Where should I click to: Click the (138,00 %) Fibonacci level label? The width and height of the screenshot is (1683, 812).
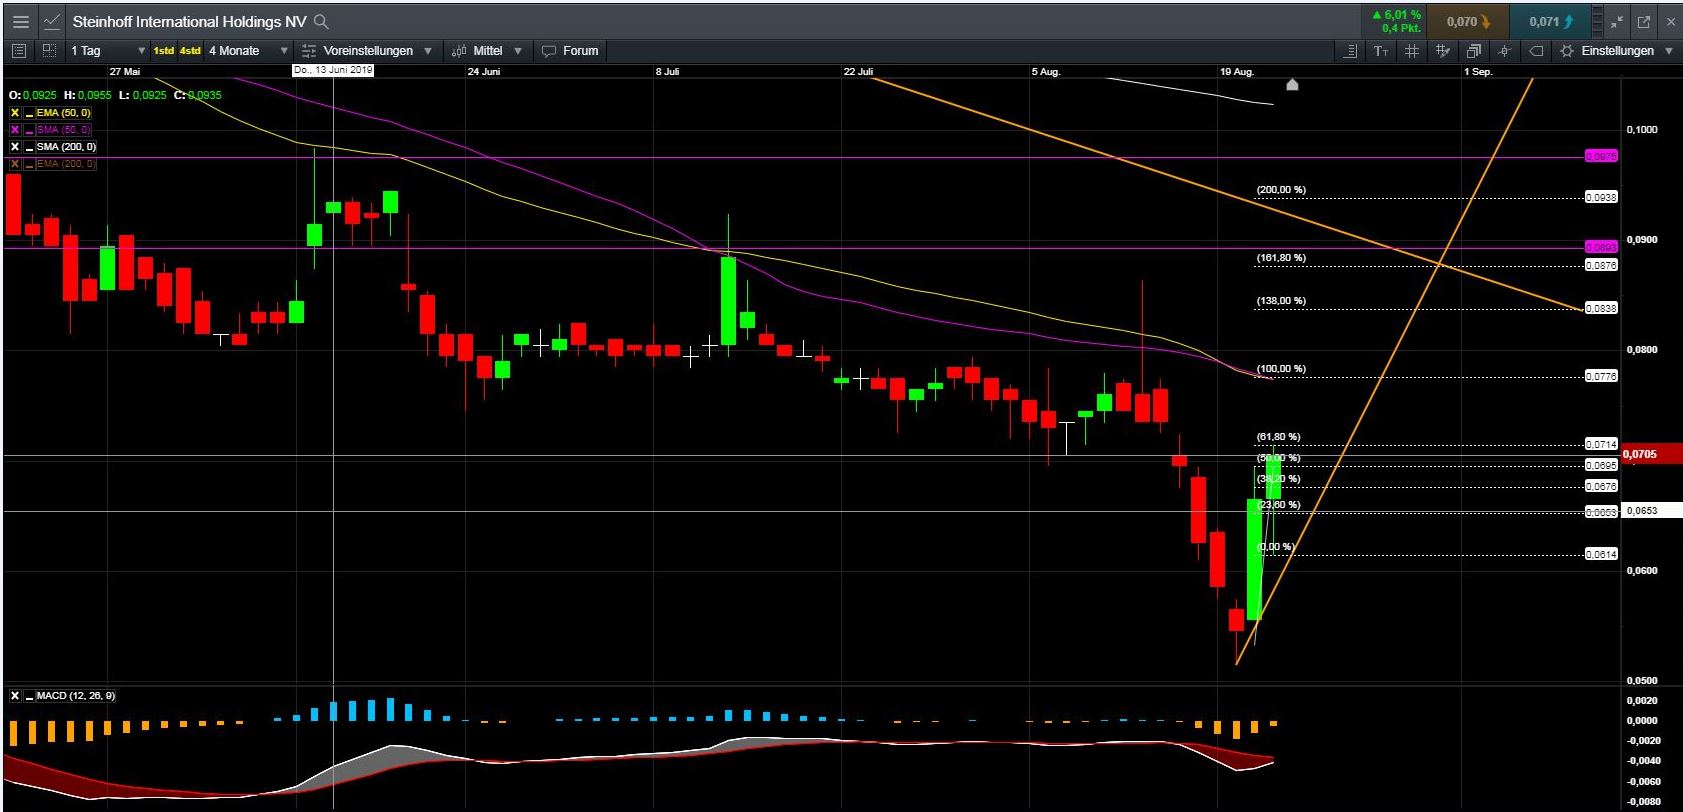(x=1281, y=300)
